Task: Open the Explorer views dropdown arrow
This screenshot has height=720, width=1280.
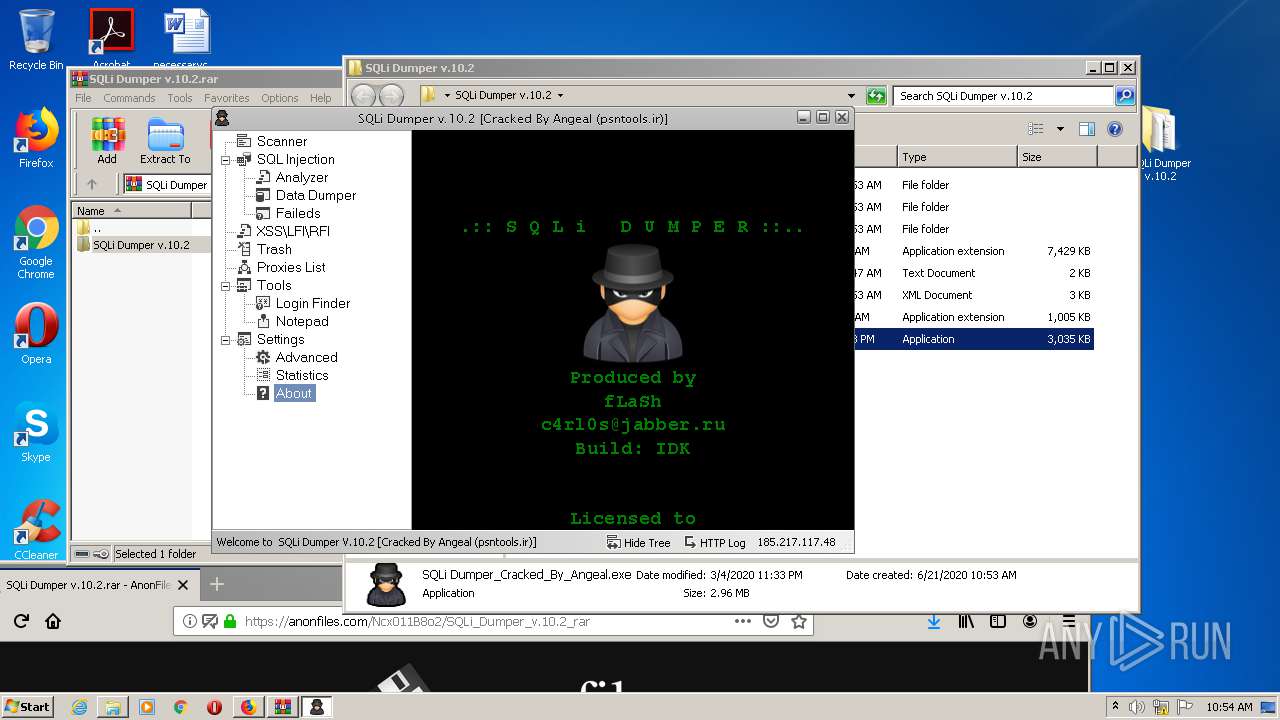Action: click(1060, 129)
